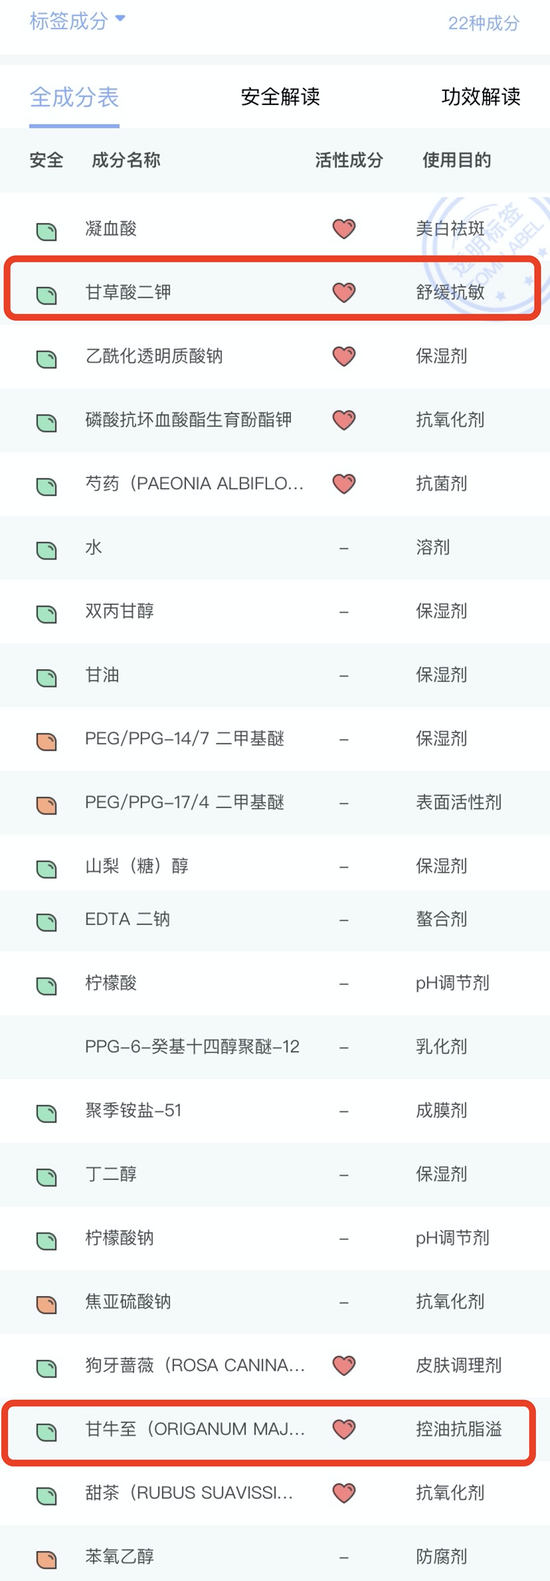Switch to 安全解读 tab
550x1581 pixels.
click(280, 97)
